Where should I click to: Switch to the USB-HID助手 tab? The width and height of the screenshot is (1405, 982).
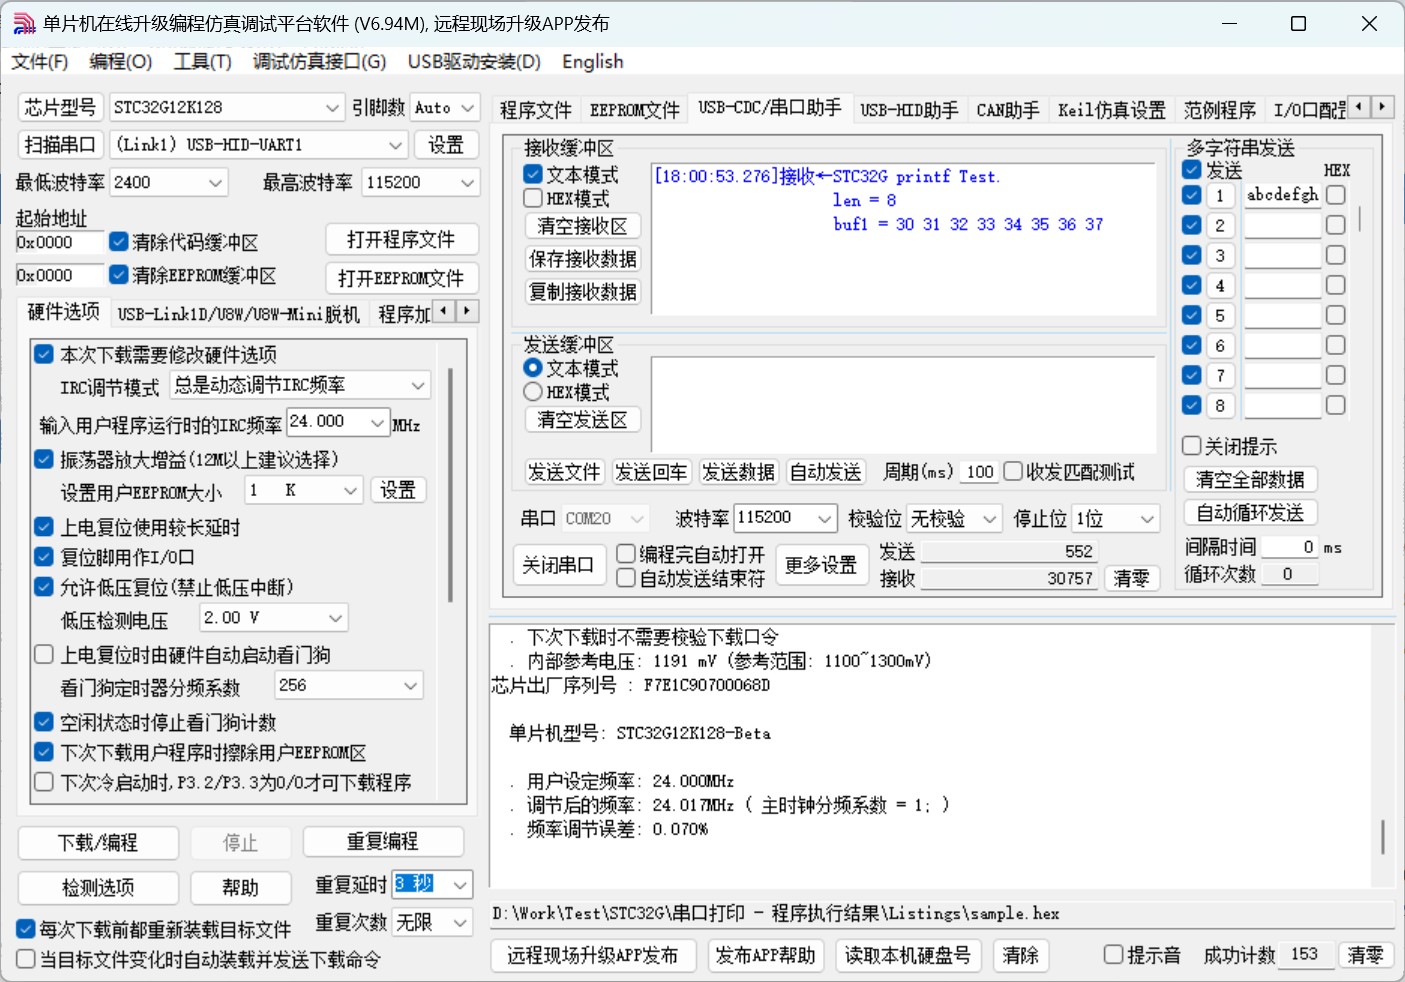909,110
